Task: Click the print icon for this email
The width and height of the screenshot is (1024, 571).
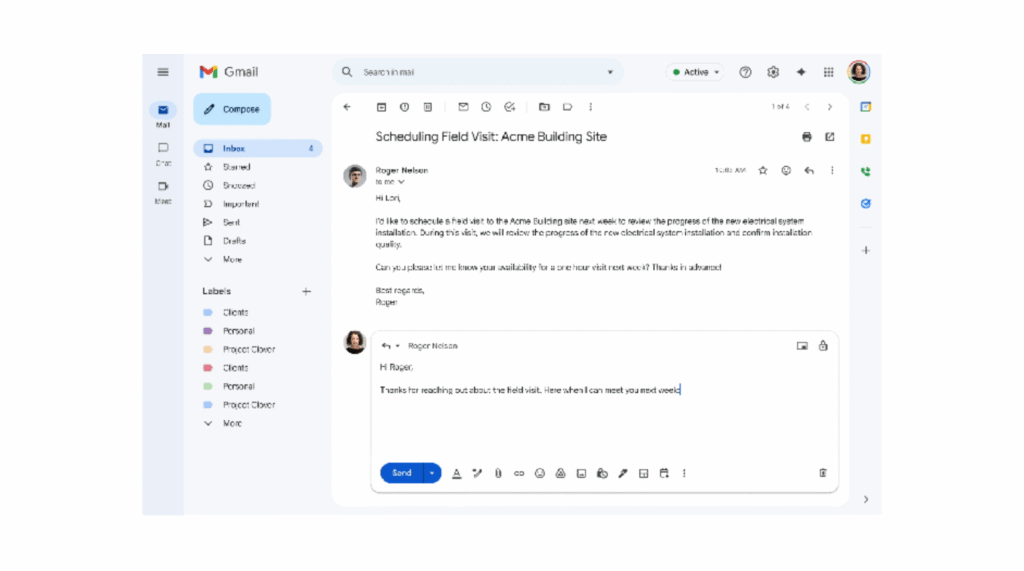Action: (x=807, y=137)
